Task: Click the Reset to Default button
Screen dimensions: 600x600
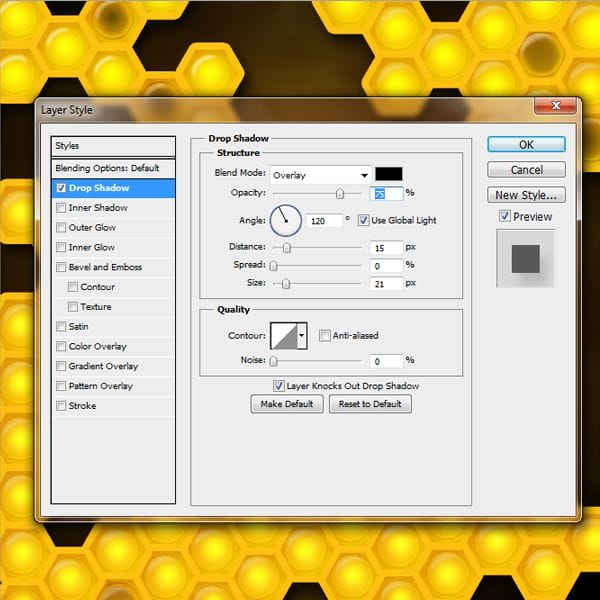Action: pos(370,404)
